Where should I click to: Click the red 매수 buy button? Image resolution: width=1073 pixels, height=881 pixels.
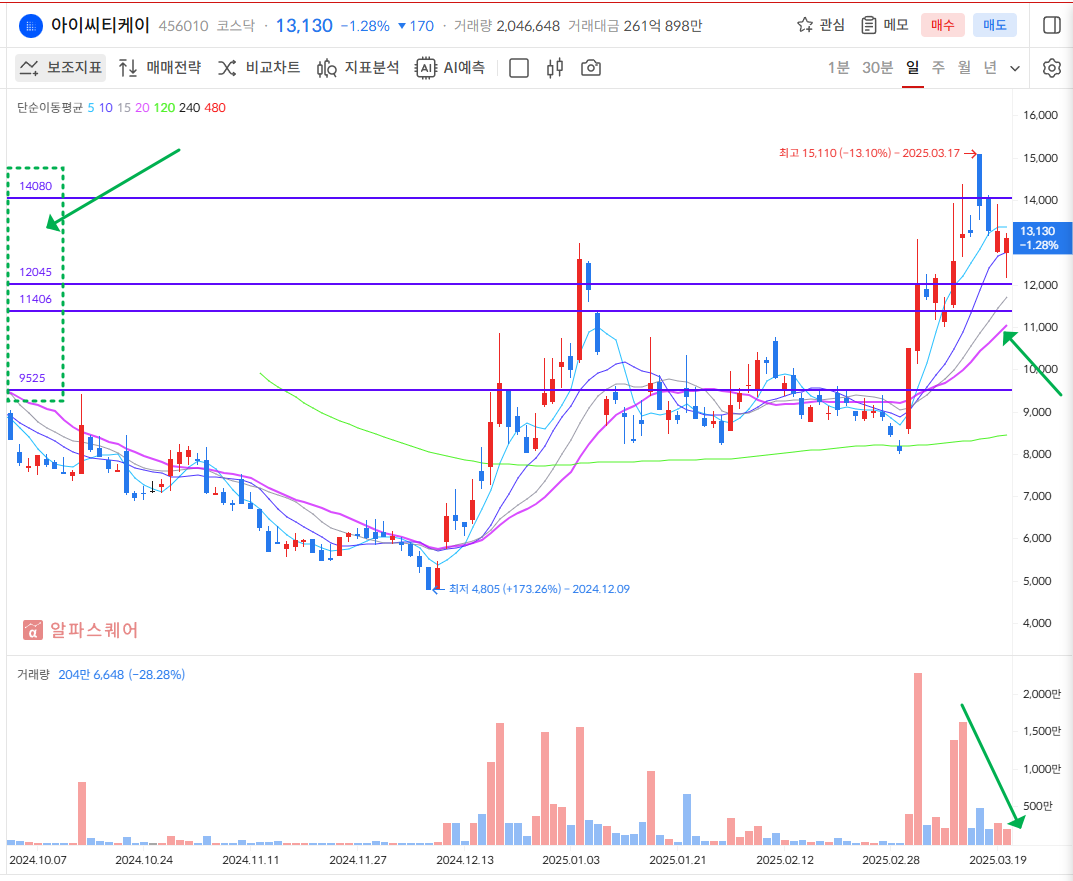coord(942,25)
